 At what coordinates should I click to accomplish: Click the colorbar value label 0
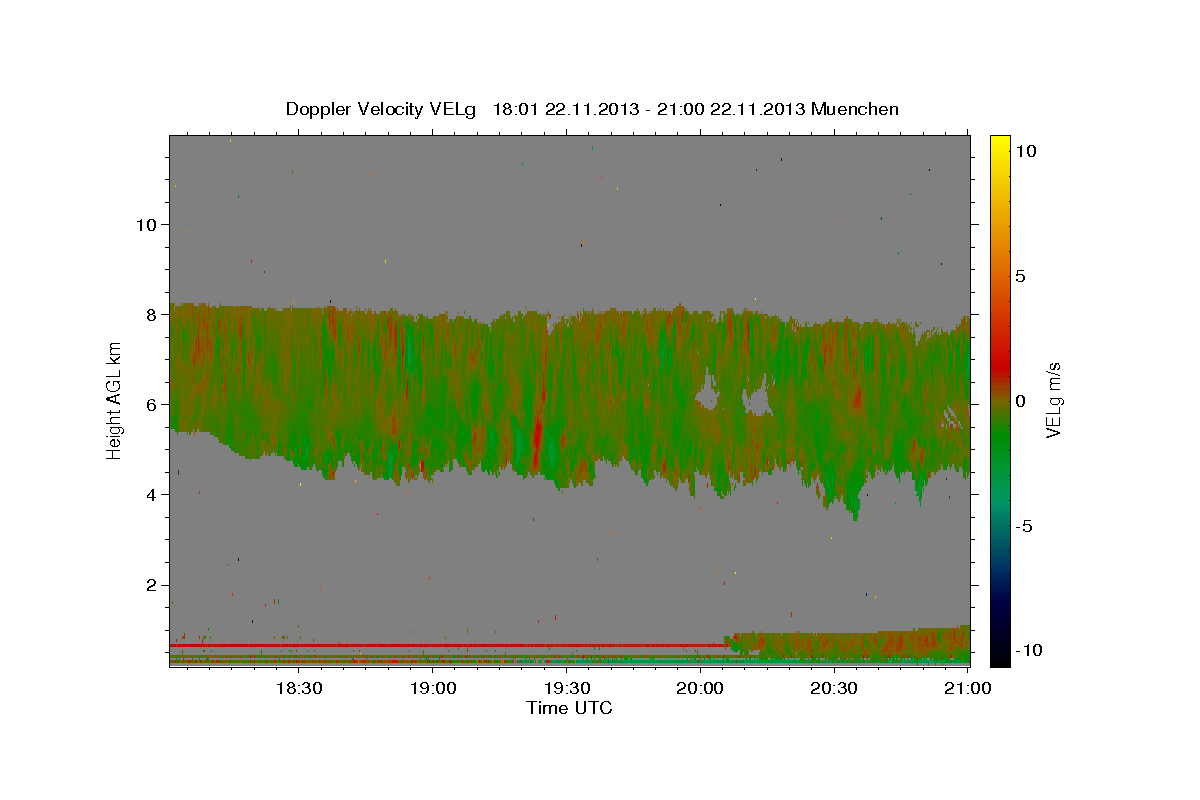1021,401
